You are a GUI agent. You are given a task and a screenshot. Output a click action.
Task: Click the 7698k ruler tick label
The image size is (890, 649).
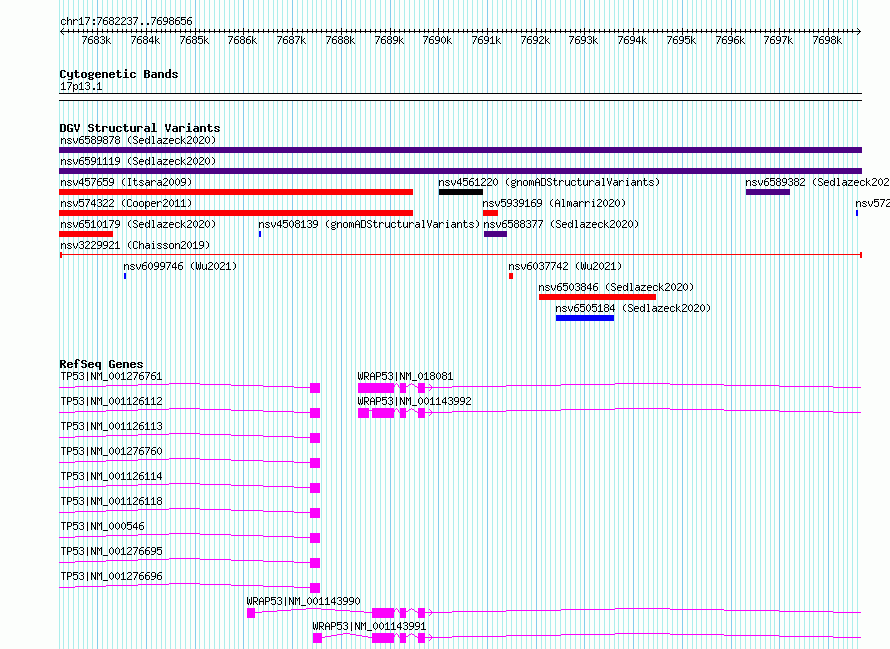click(x=827, y=40)
